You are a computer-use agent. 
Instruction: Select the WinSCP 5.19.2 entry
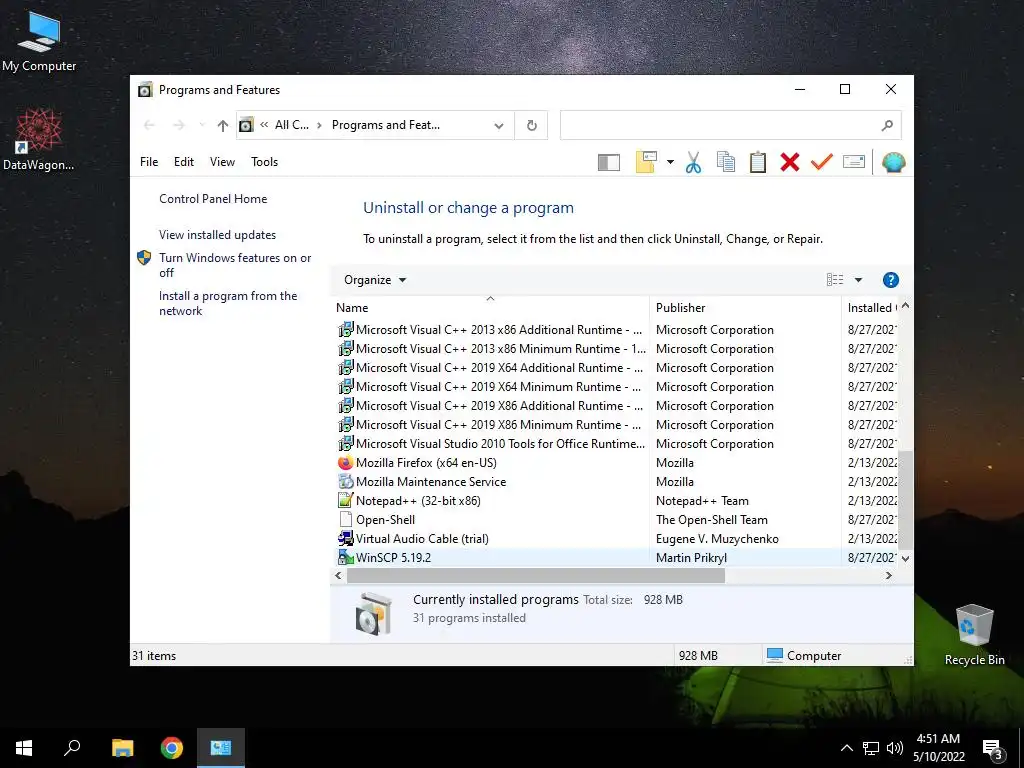click(614, 558)
